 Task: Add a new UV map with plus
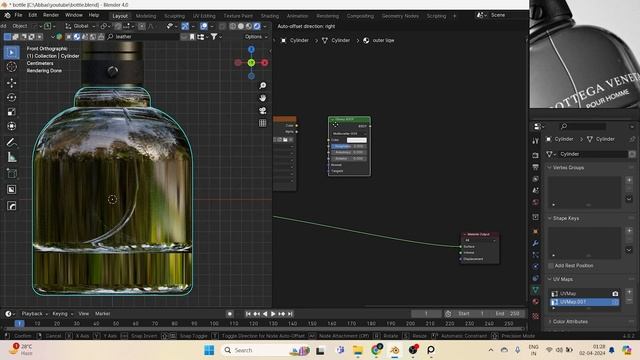629,292
